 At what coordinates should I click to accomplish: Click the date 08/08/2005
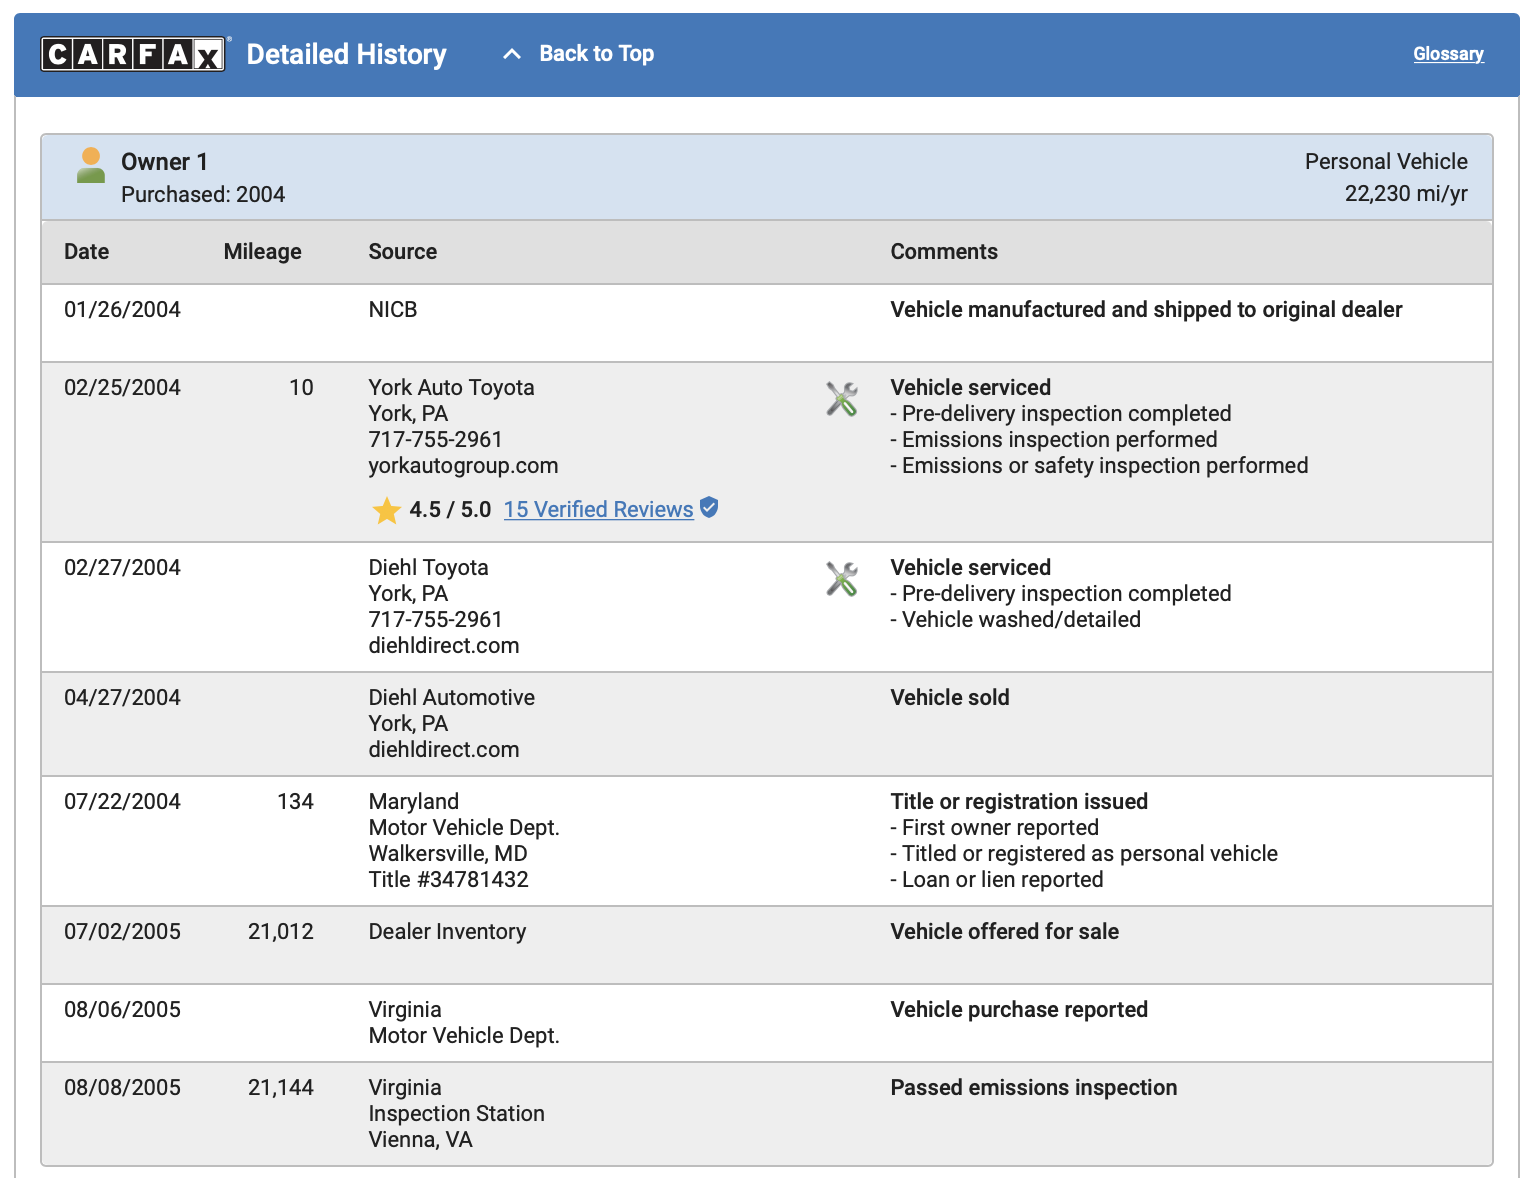pos(122,1088)
